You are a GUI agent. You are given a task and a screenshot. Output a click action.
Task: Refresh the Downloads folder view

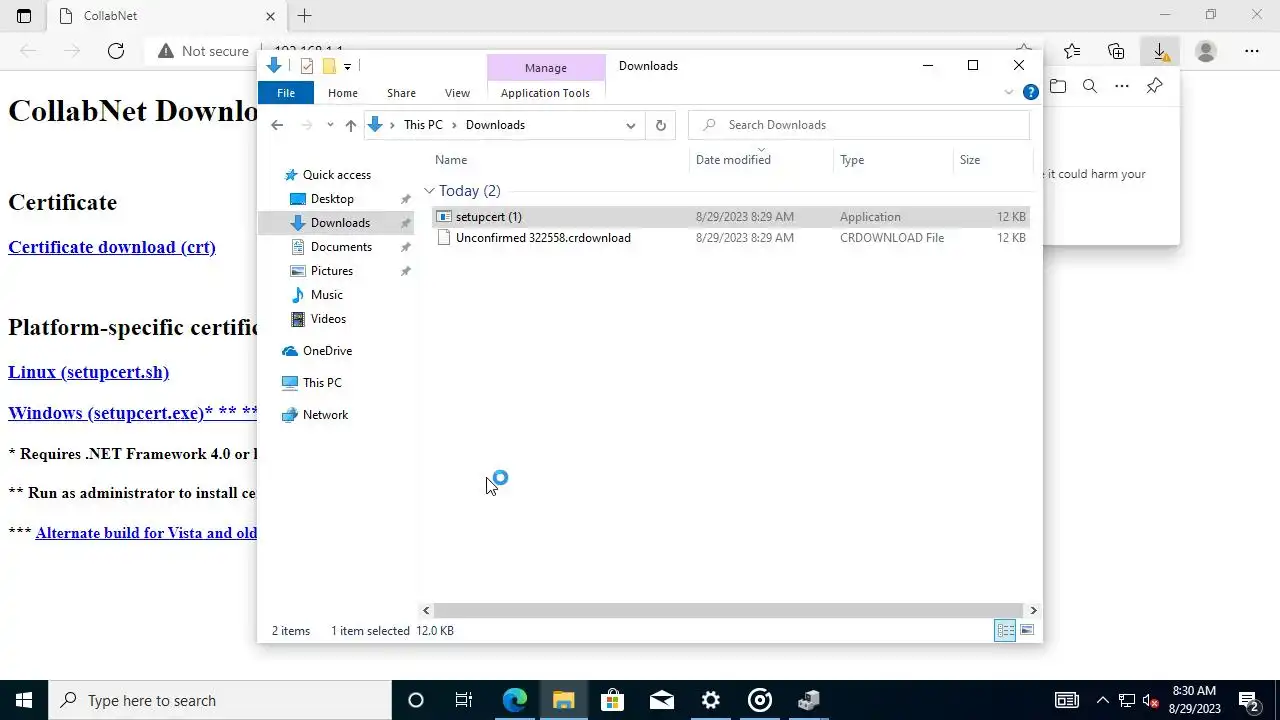[x=660, y=125]
